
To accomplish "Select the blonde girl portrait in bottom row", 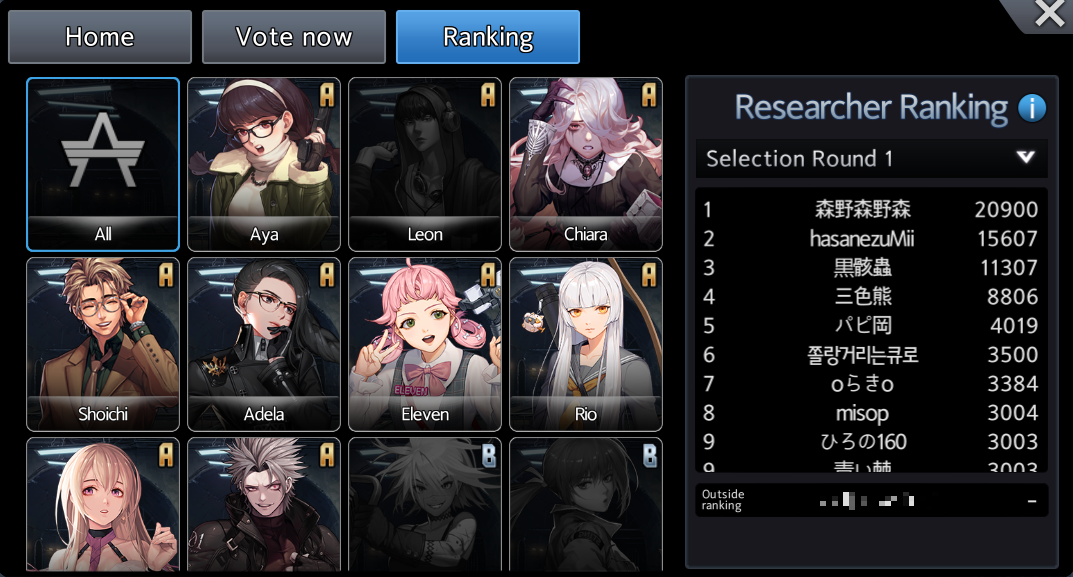I will click(103, 504).
